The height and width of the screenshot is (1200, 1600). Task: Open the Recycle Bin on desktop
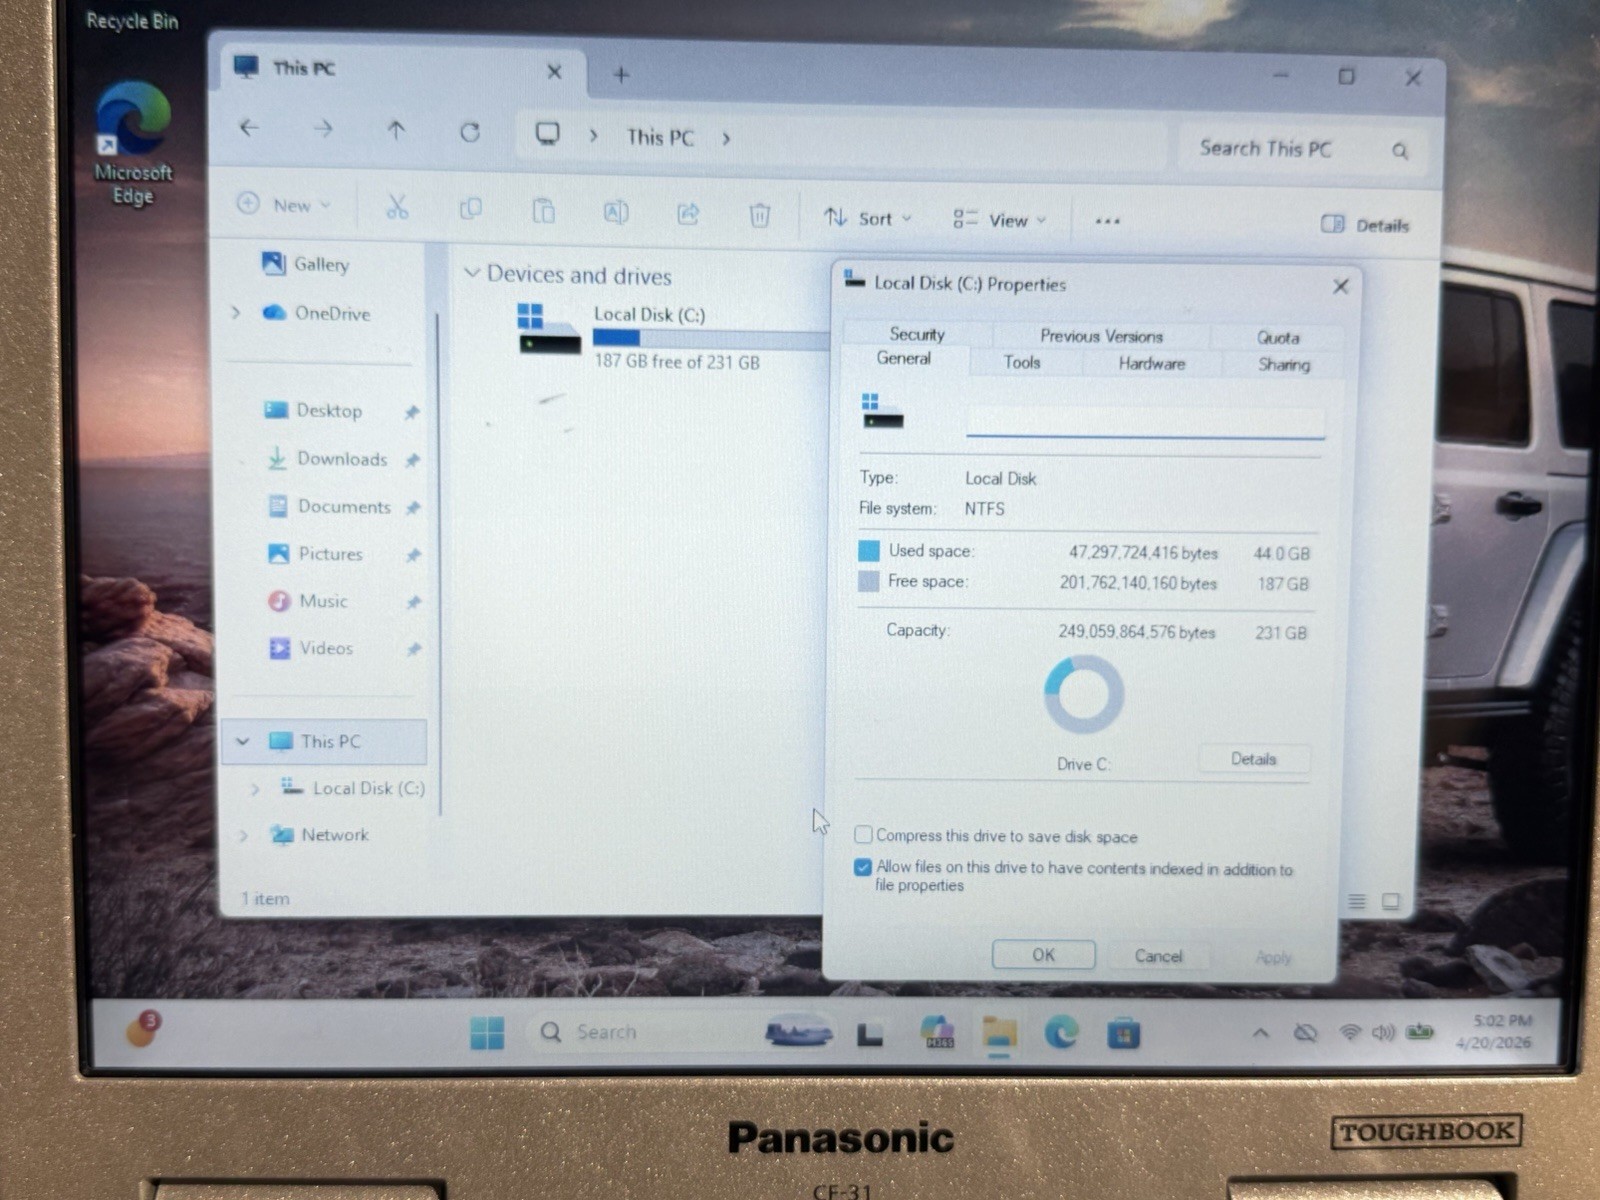point(132,20)
